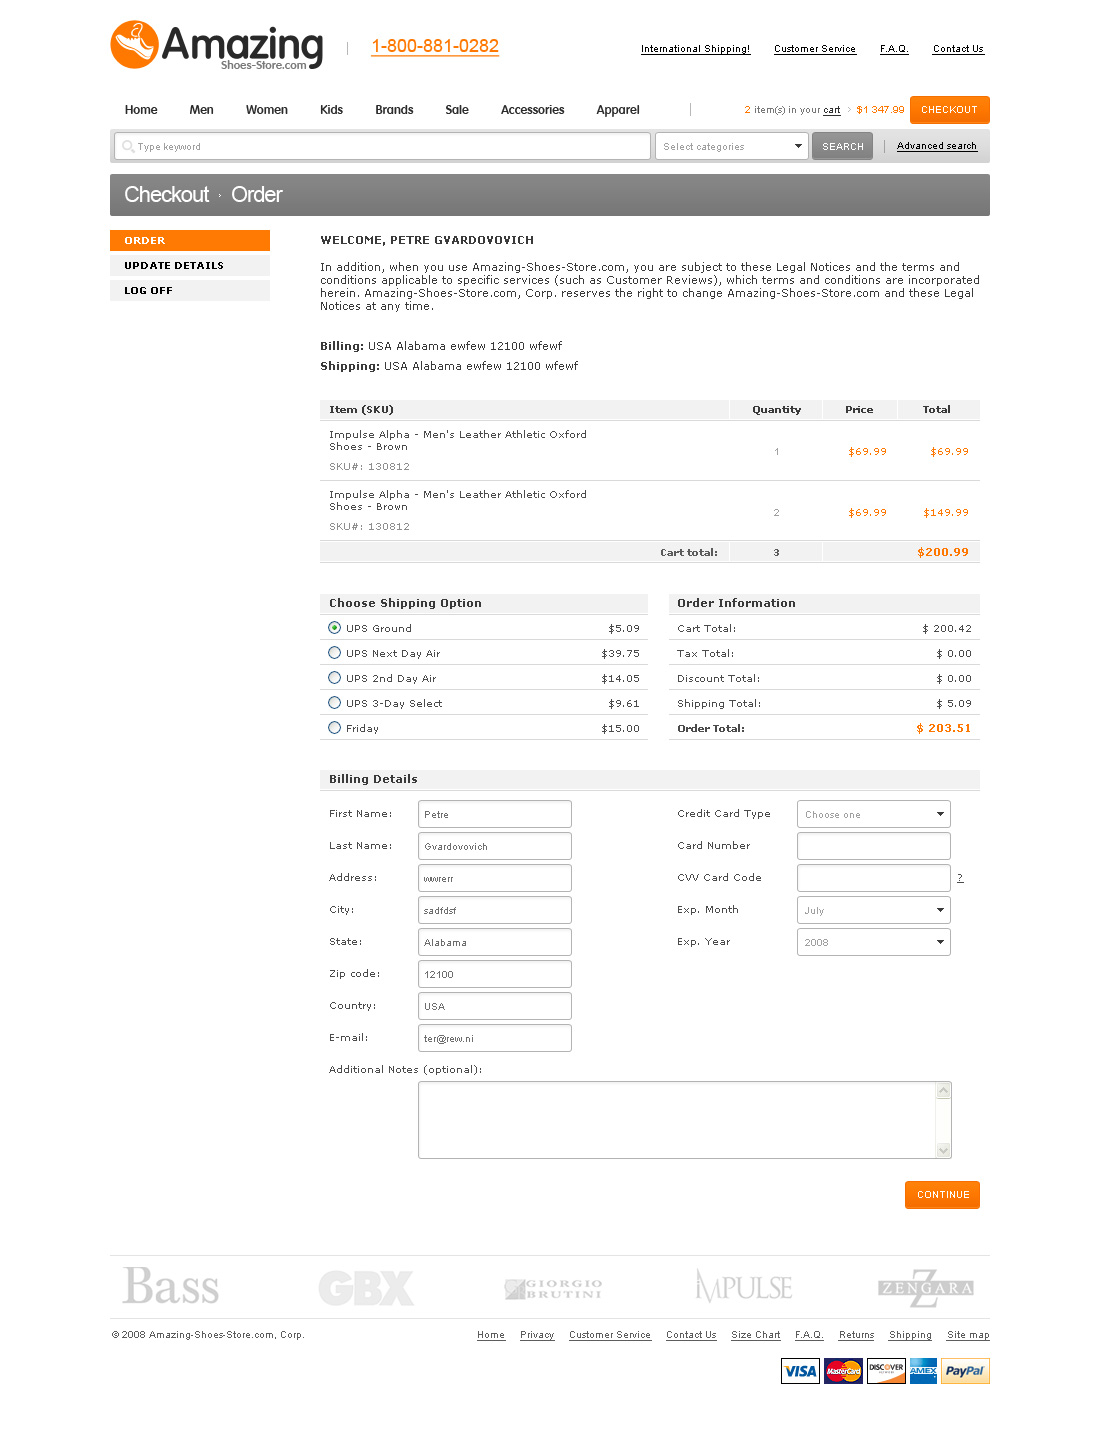Click the Last Name input field
The width and height of the screenshot is (1100, 1430).
tap(495, 846)
